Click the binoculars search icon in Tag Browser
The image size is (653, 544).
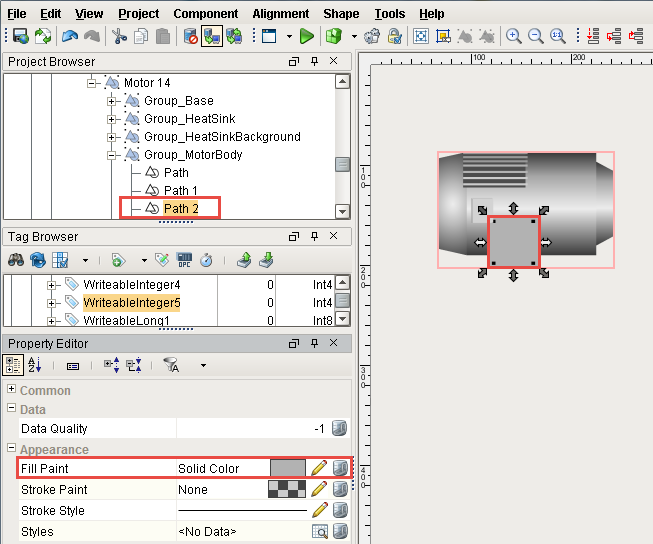pyautogui.click(x=17, y=260)
